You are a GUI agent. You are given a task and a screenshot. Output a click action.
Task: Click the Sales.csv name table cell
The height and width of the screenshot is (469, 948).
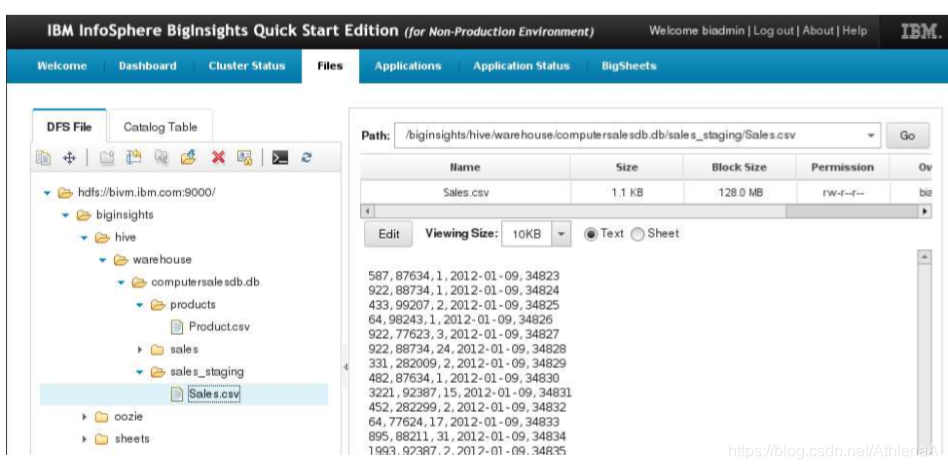tap(466, 193)
